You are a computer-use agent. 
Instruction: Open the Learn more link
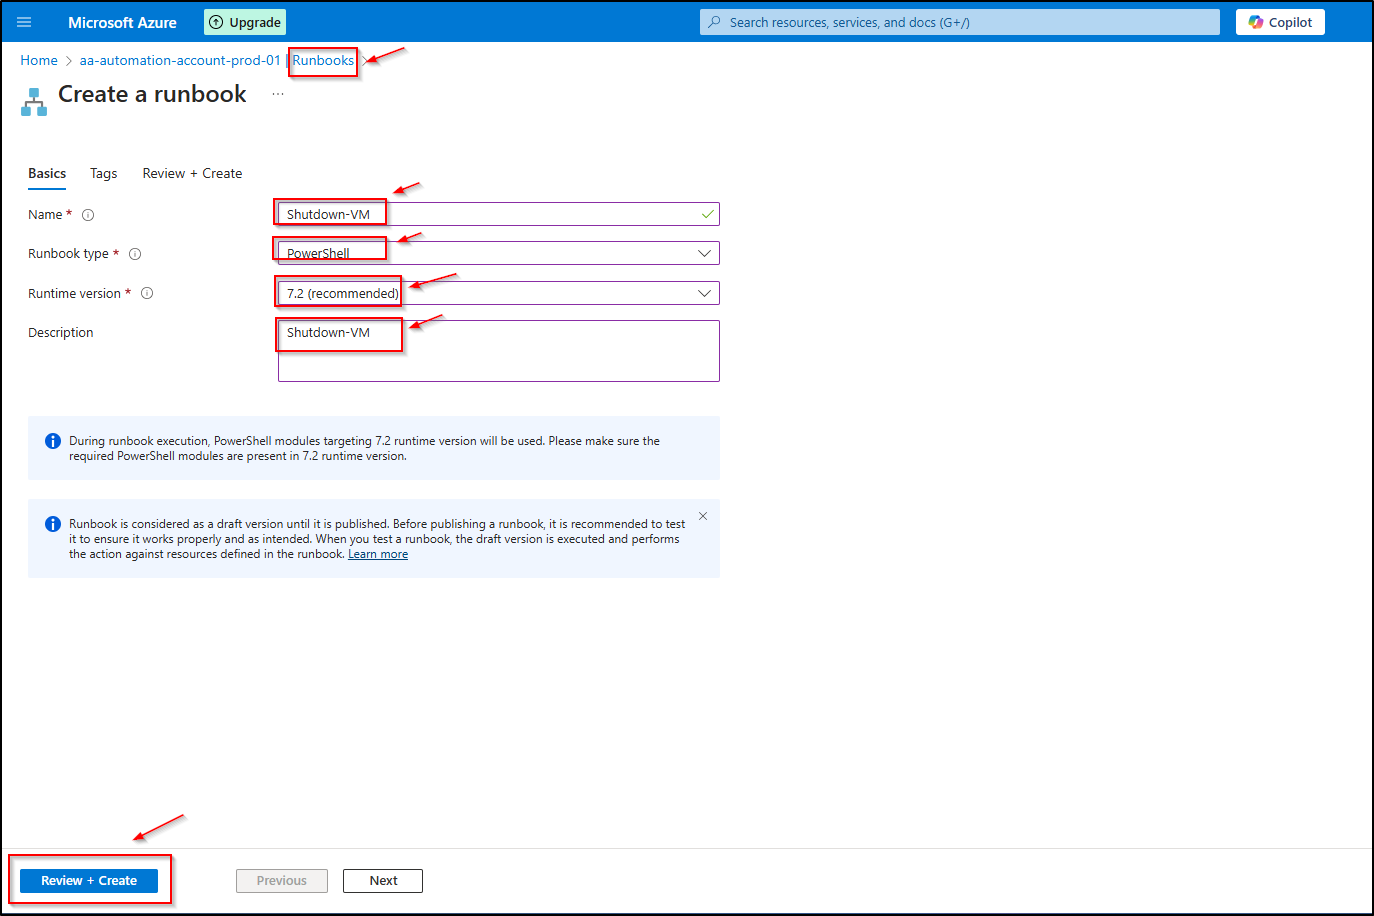[378, 554]
